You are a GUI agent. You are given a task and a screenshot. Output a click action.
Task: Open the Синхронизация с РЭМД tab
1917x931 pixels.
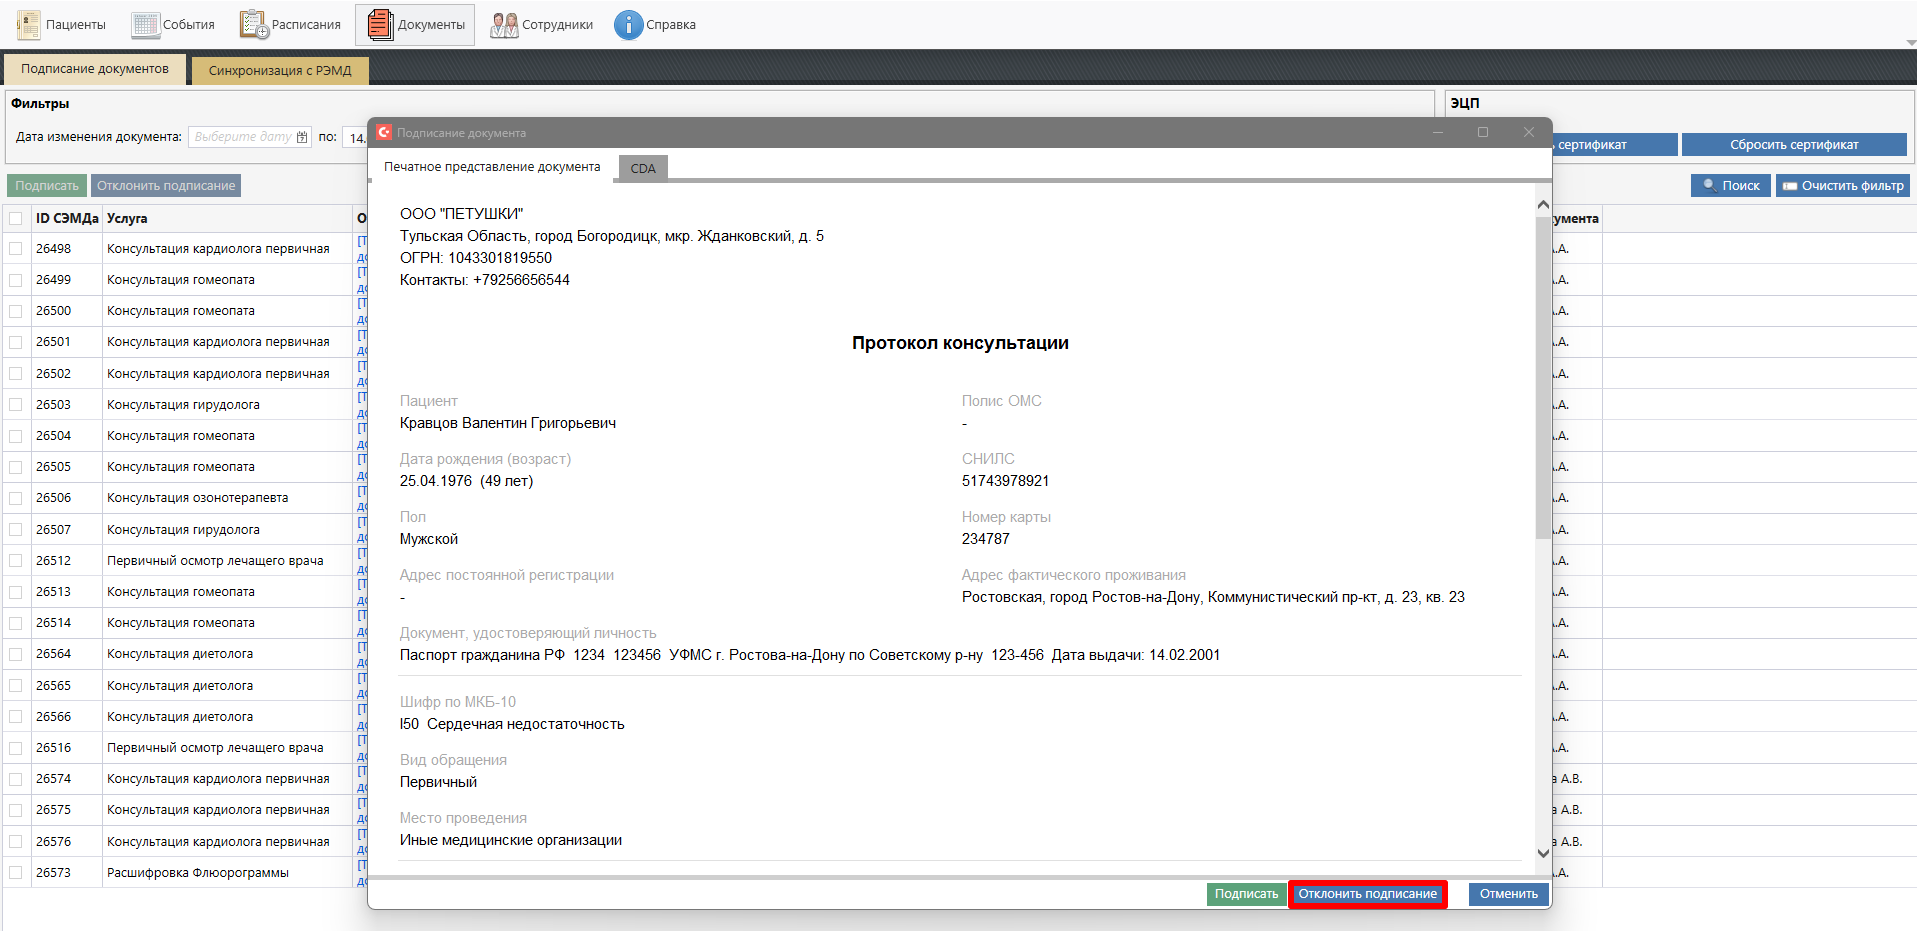pos(280,71)
